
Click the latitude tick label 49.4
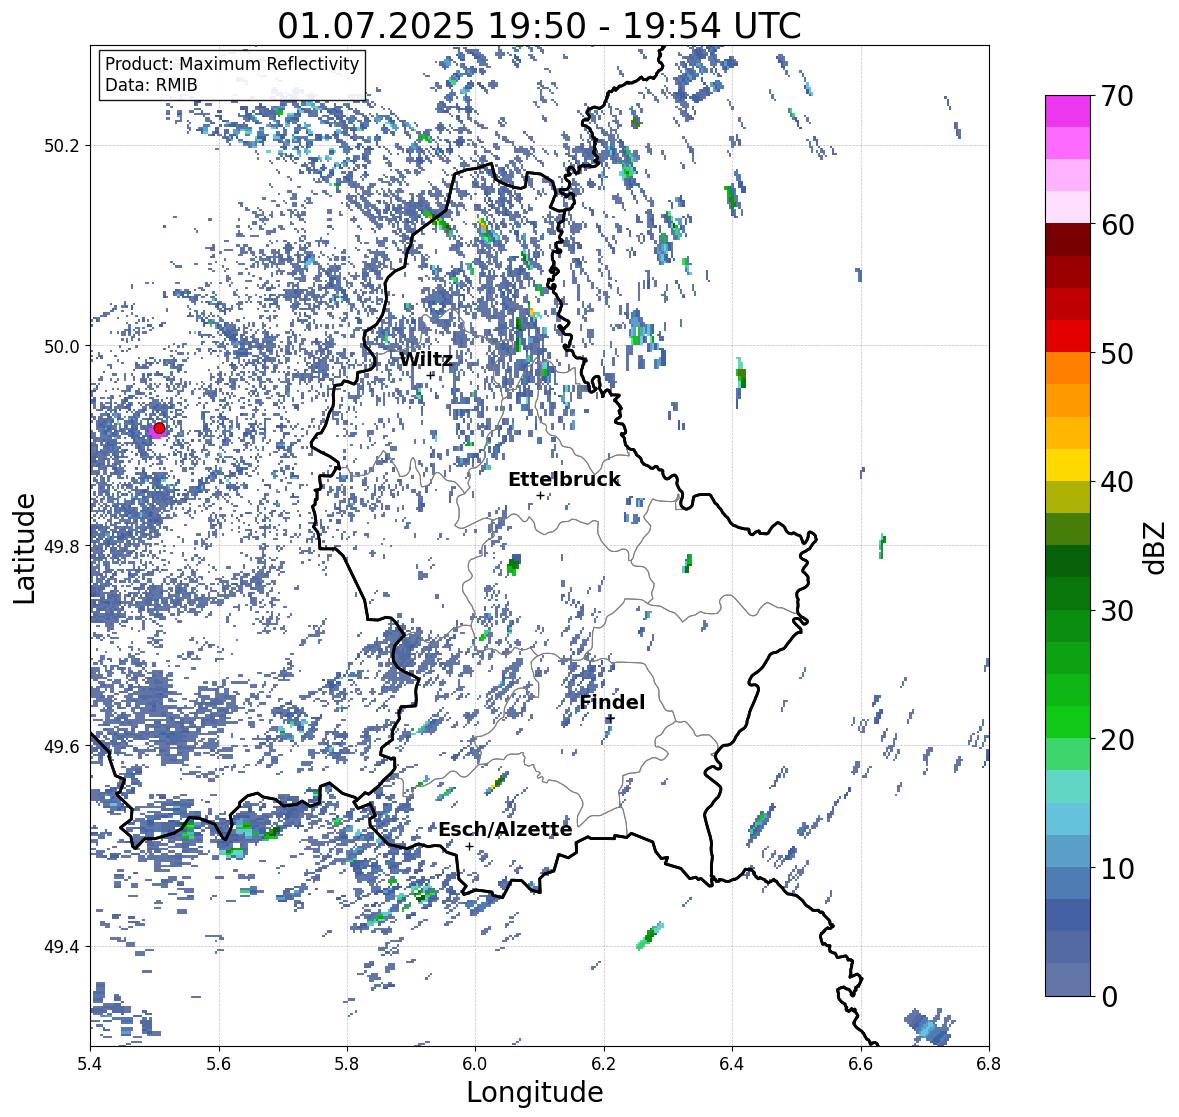click(62, 947)
